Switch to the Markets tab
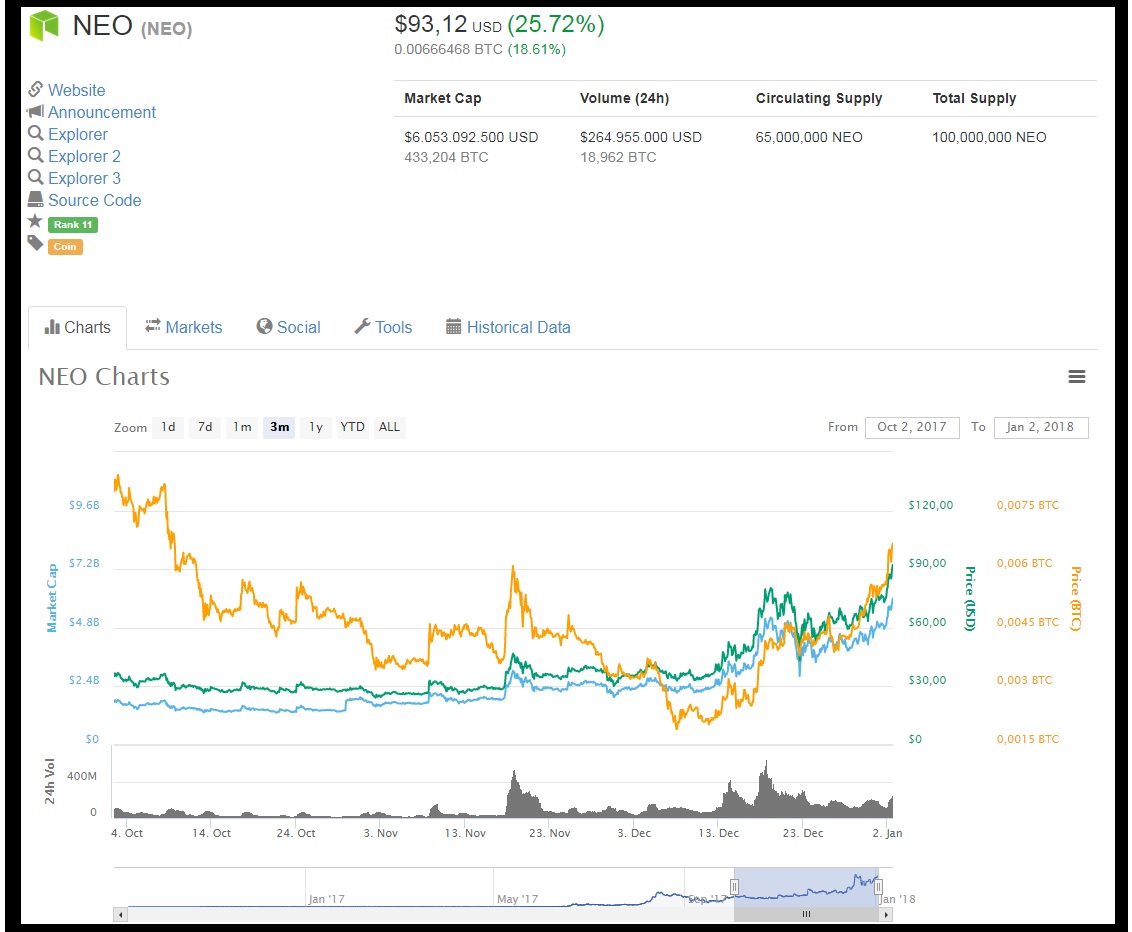Screen dimensions: 1132x932 coord(183,328)
